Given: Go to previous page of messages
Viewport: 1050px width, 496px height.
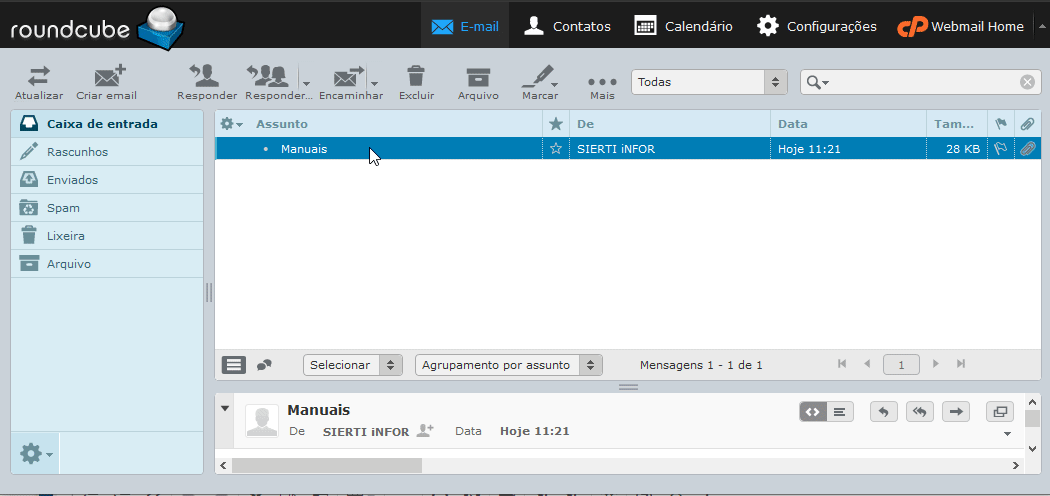Looking at the screenshot, I should 867,363.
